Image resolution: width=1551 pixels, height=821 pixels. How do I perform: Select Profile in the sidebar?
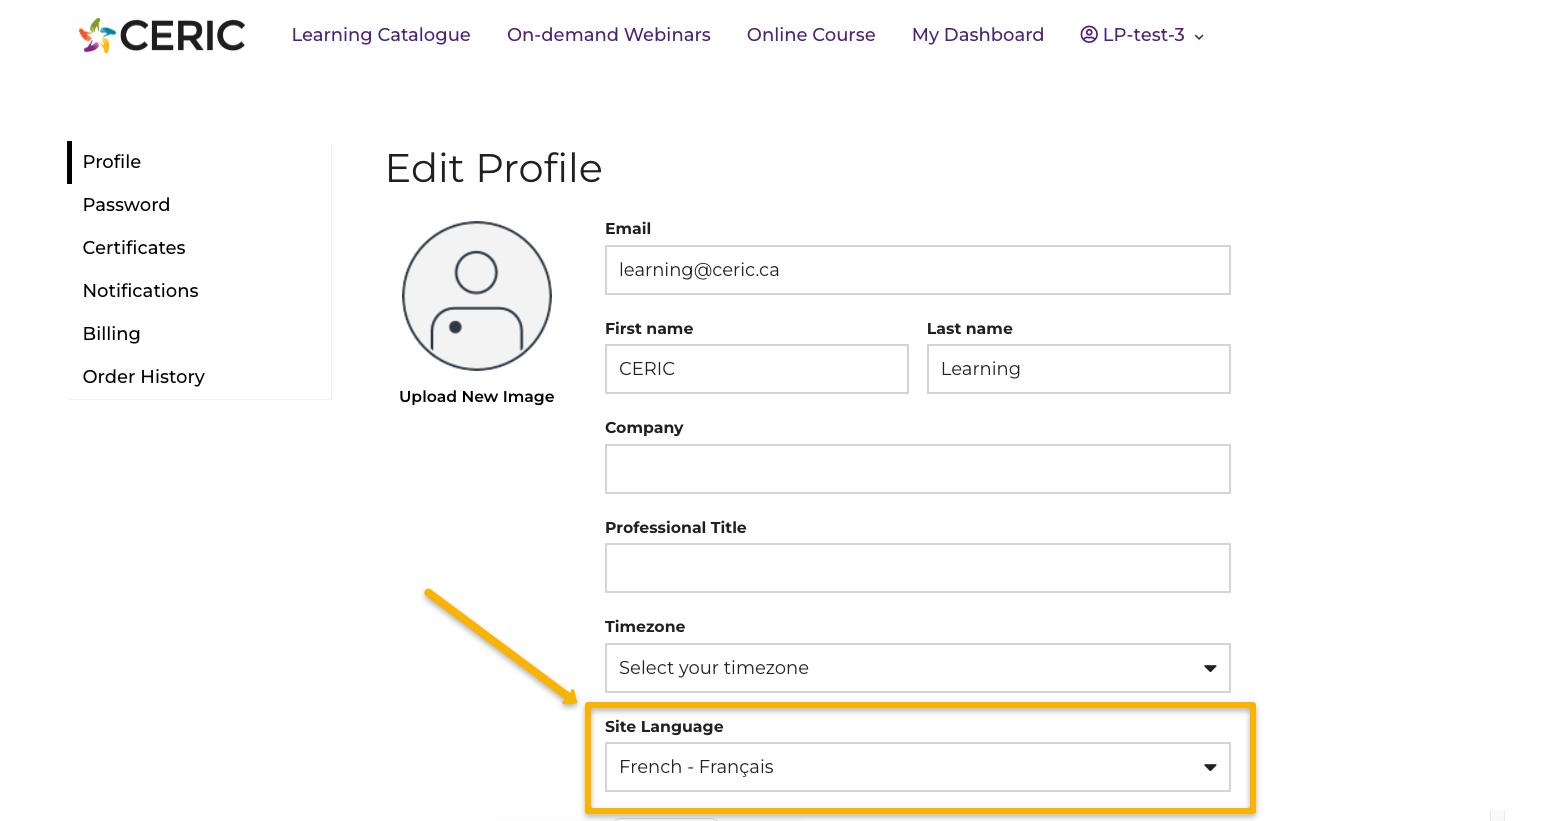112,162
